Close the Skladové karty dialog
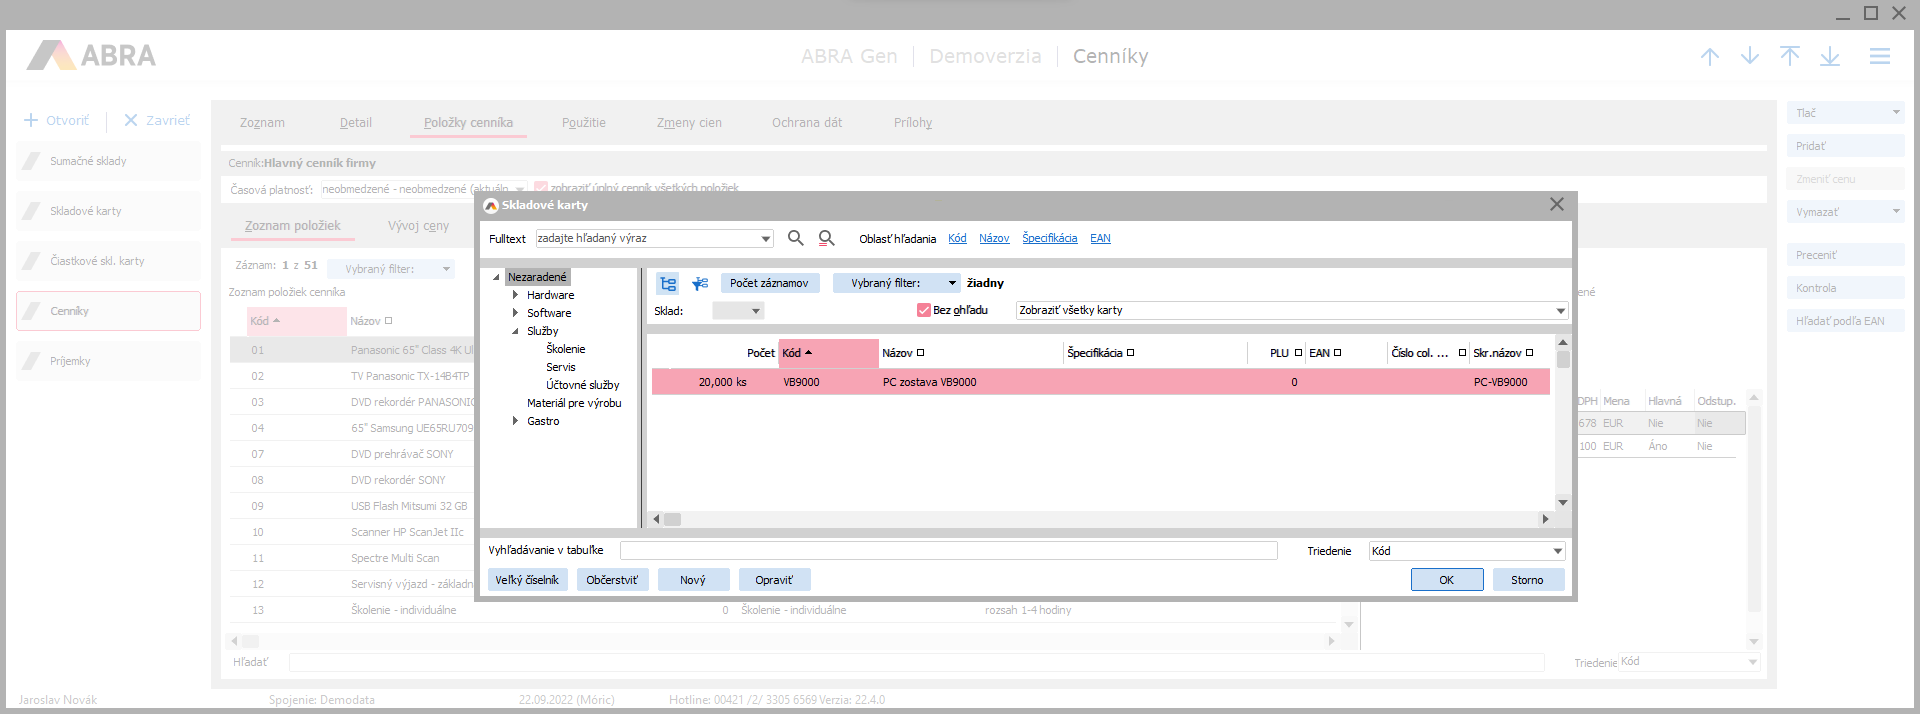Screen dimensions: 1920x714 (1556, 204)
